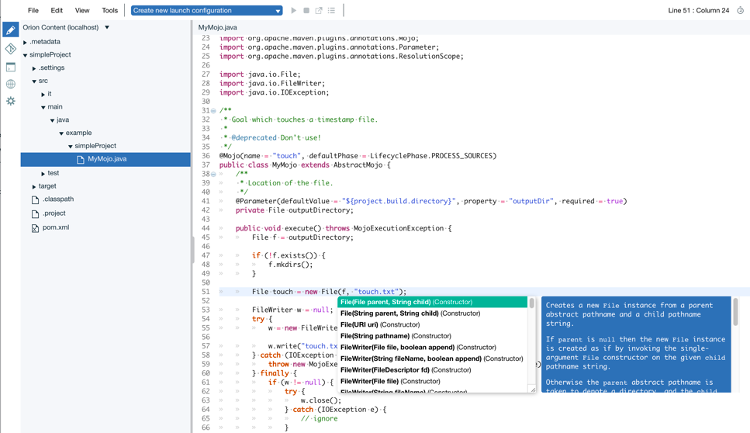Open the launch logs list icon
Viewport: 750px width, 433px height.
pyautogui.click(x=332, y=10)
